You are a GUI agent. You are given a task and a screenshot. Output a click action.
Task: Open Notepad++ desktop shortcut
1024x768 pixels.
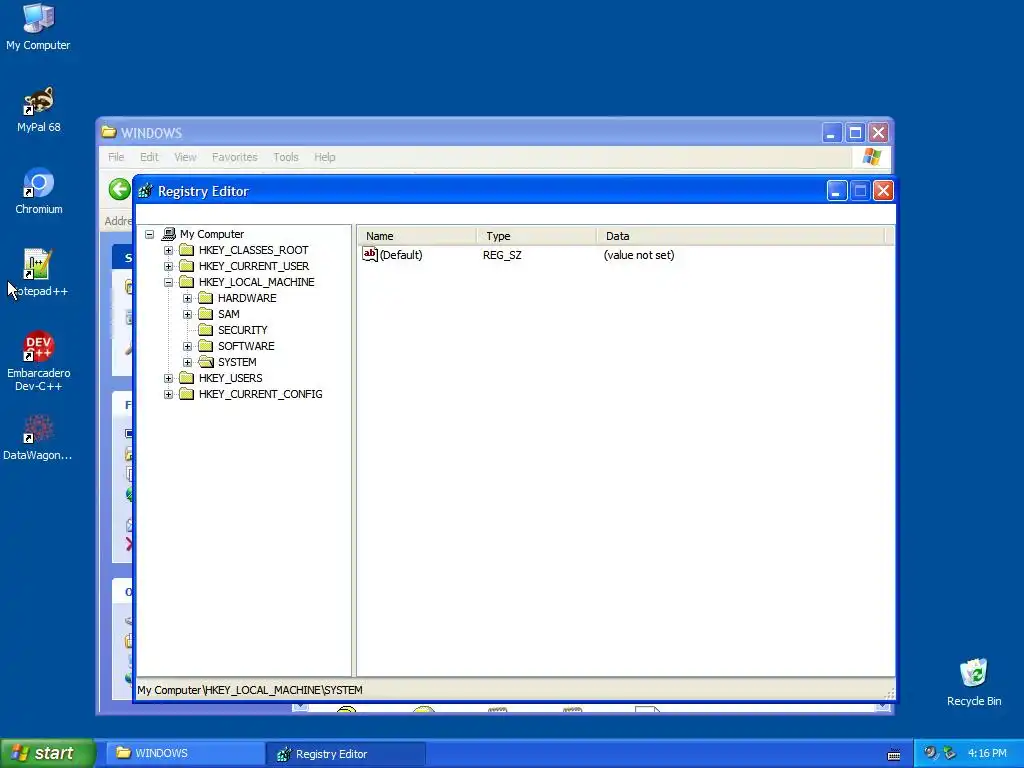pos(38,273)
